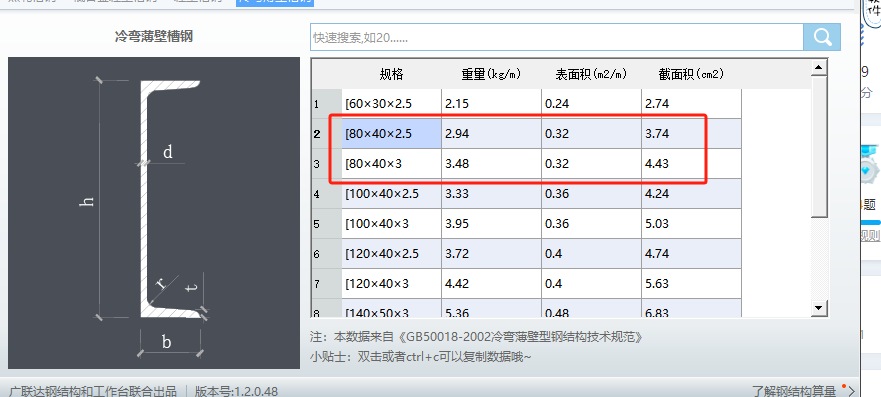881x397 pixels.
Task: Click the 重量(kg/m) column header
Action: pyautogui.click(x=492, y=74)
